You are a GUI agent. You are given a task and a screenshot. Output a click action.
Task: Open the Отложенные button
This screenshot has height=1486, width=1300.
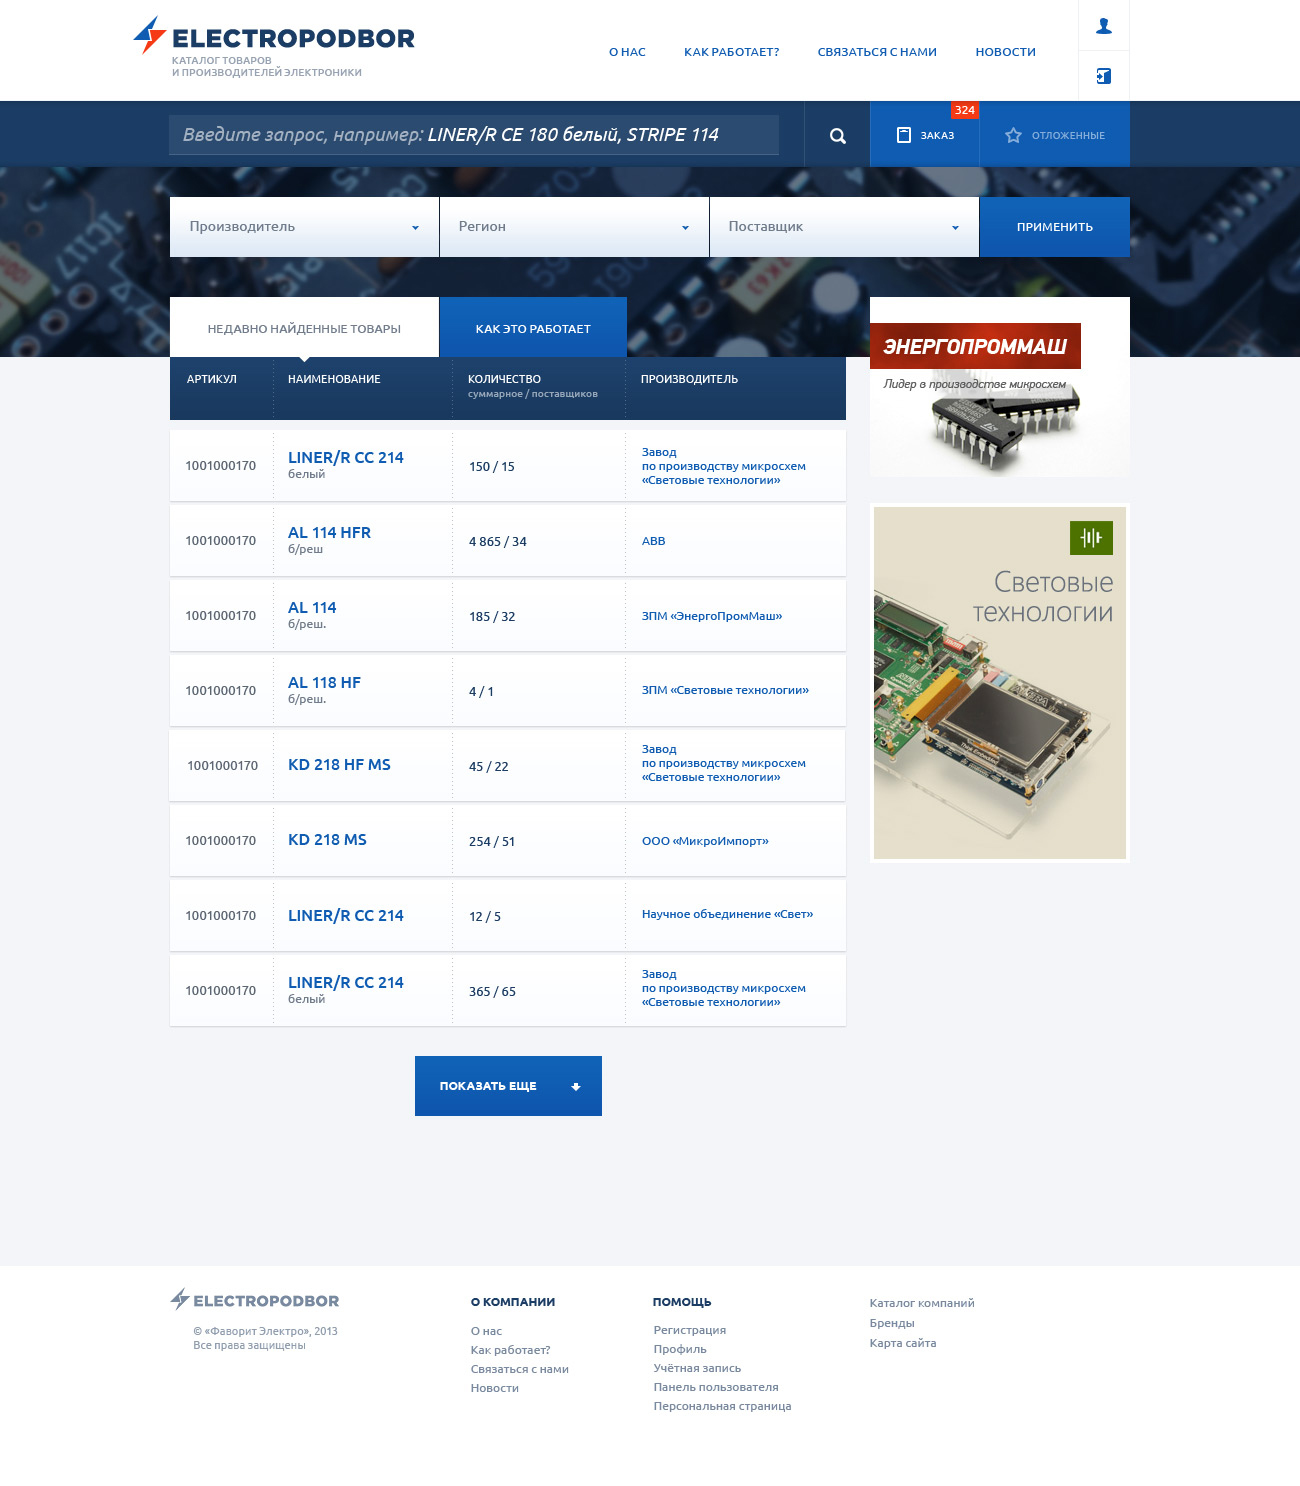click(x=1055, y=135)
